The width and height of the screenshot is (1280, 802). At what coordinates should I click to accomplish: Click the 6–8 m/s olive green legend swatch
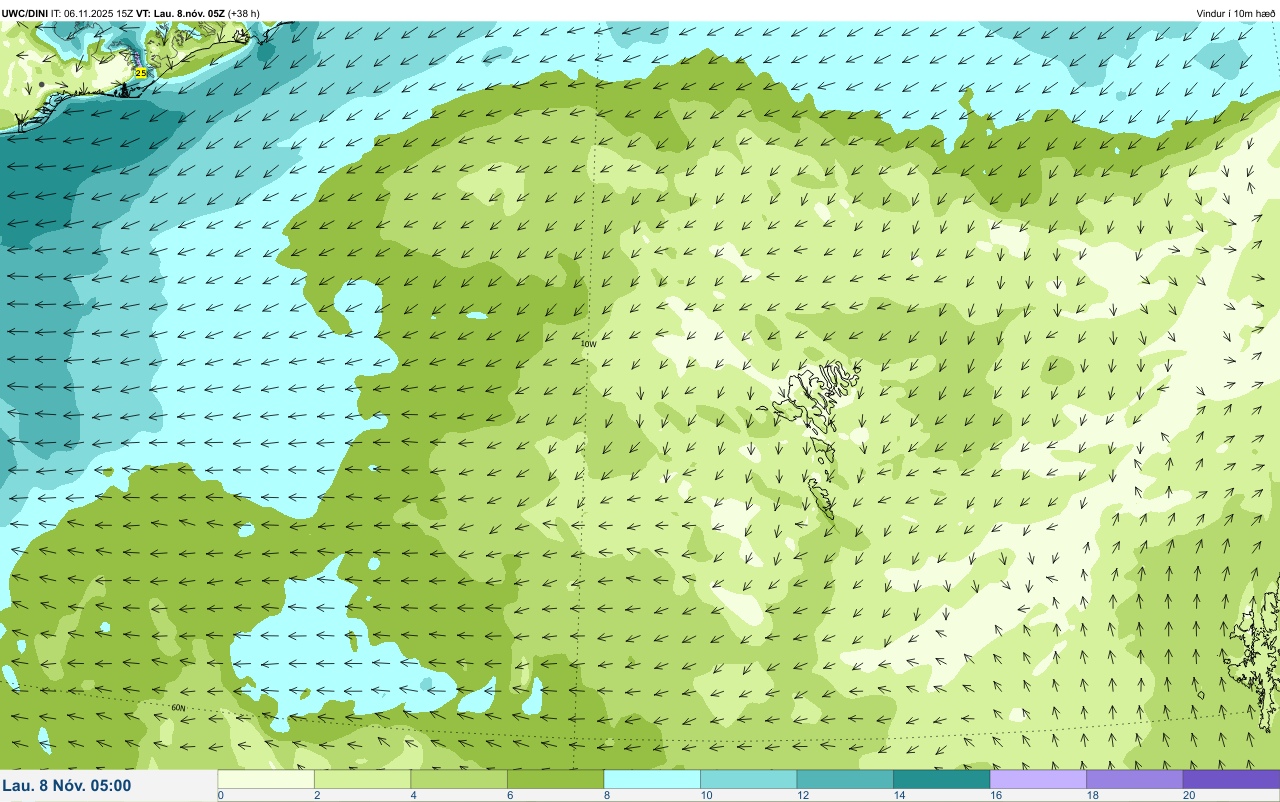click(555, 779)
